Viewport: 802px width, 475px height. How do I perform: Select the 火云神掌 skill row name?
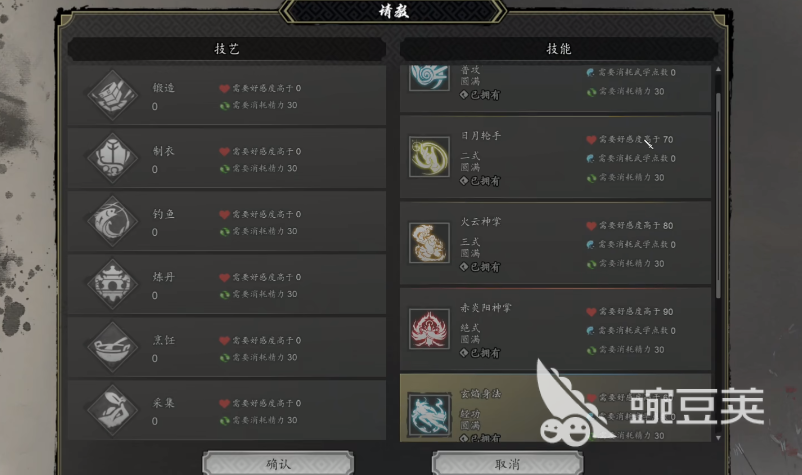click(x=480, y=222)
